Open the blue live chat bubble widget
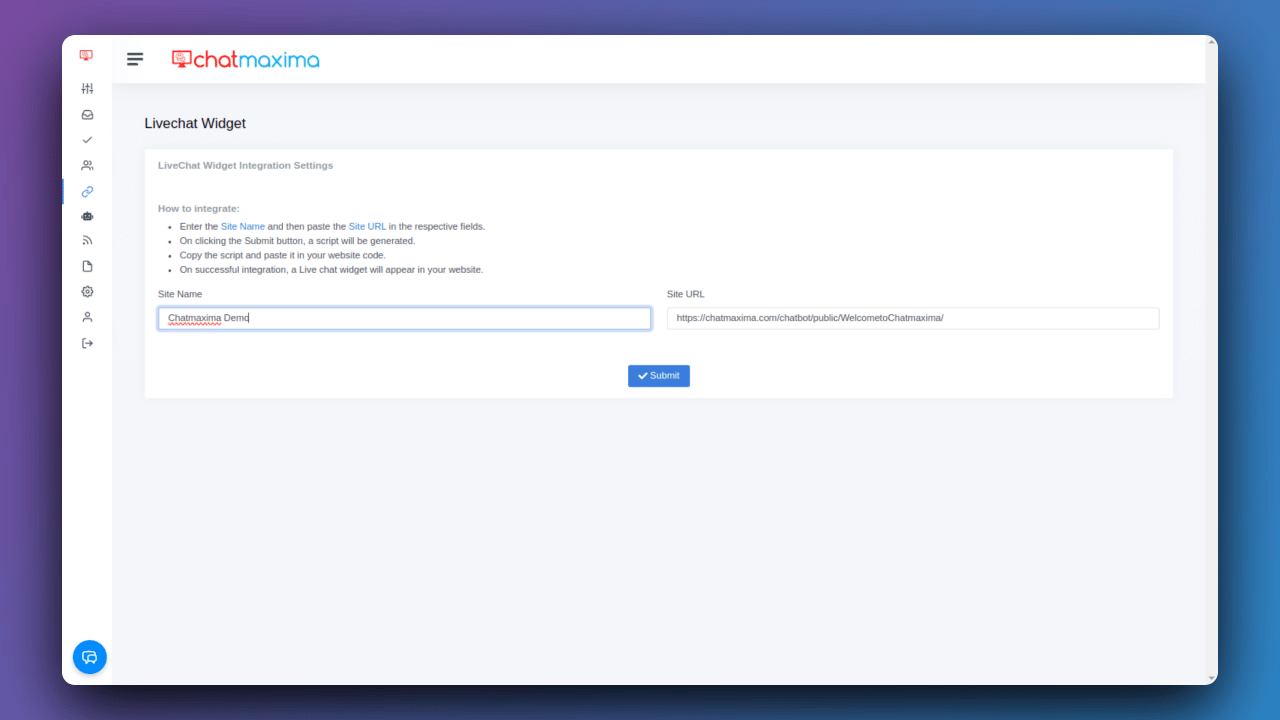 click(90, 657)
